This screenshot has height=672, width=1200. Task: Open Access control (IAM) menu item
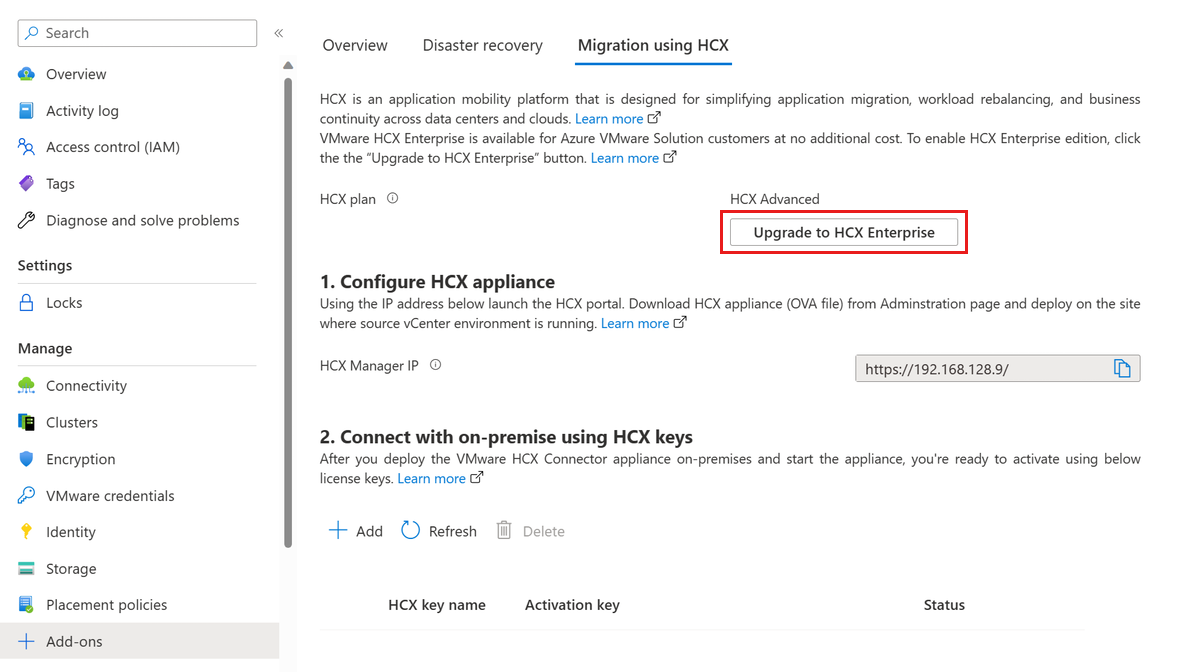point(113,147)
